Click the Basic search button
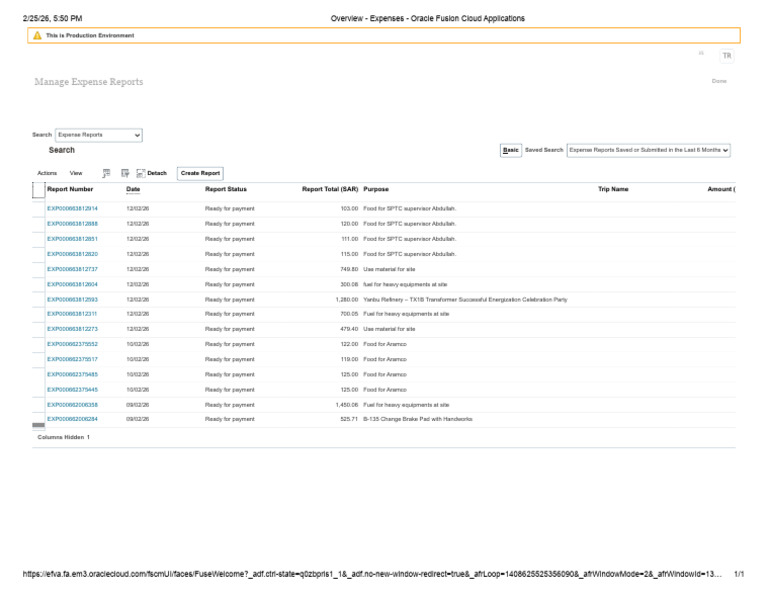Viewport: 768px width, 594px height. [x=510, y=150]
